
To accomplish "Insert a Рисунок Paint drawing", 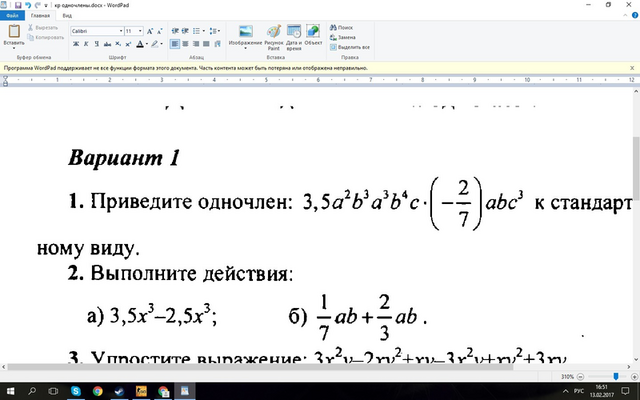I will (x=274, y=37).
